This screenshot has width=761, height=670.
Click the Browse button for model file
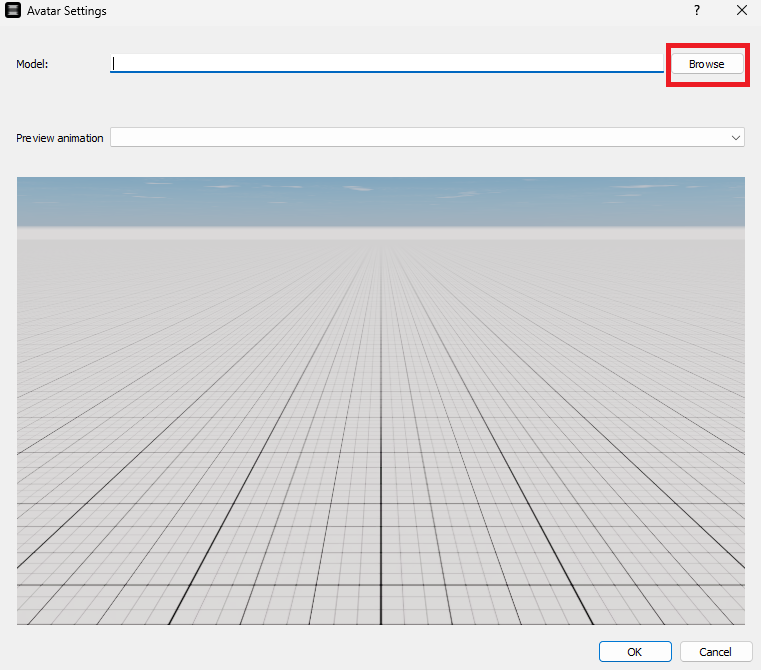[707, 64]
